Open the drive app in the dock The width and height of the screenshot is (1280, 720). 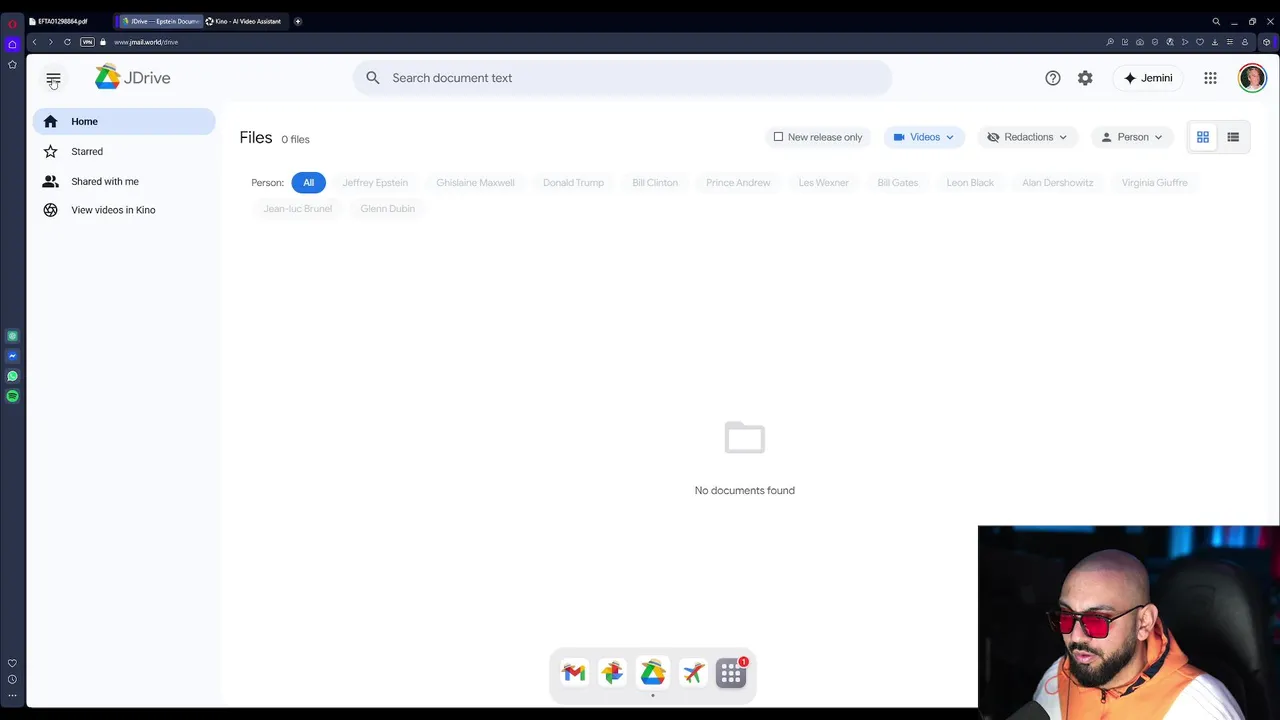tap(652, 673)
